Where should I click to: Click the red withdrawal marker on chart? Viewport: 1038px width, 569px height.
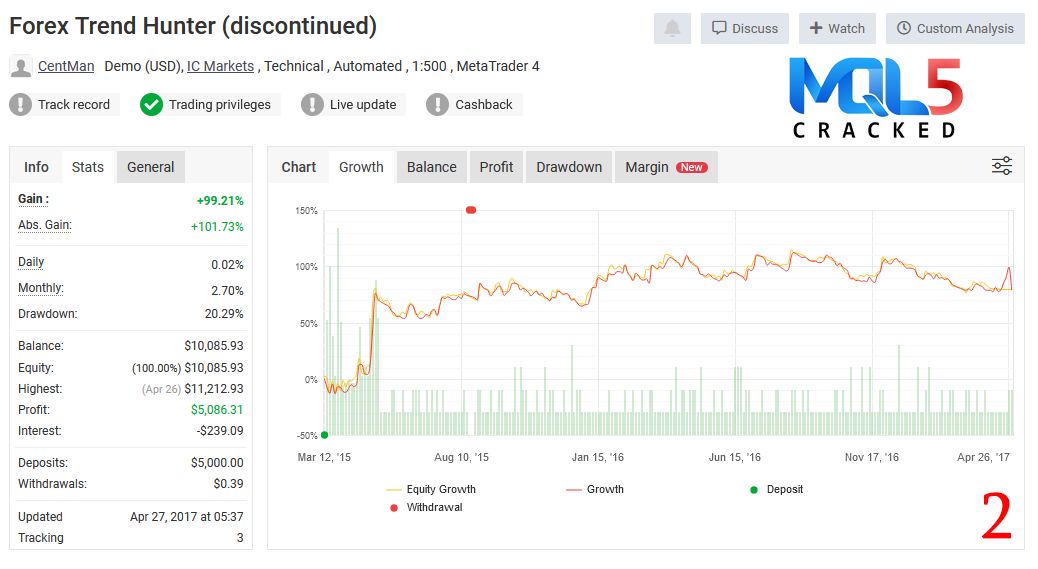tap(471, 210)
